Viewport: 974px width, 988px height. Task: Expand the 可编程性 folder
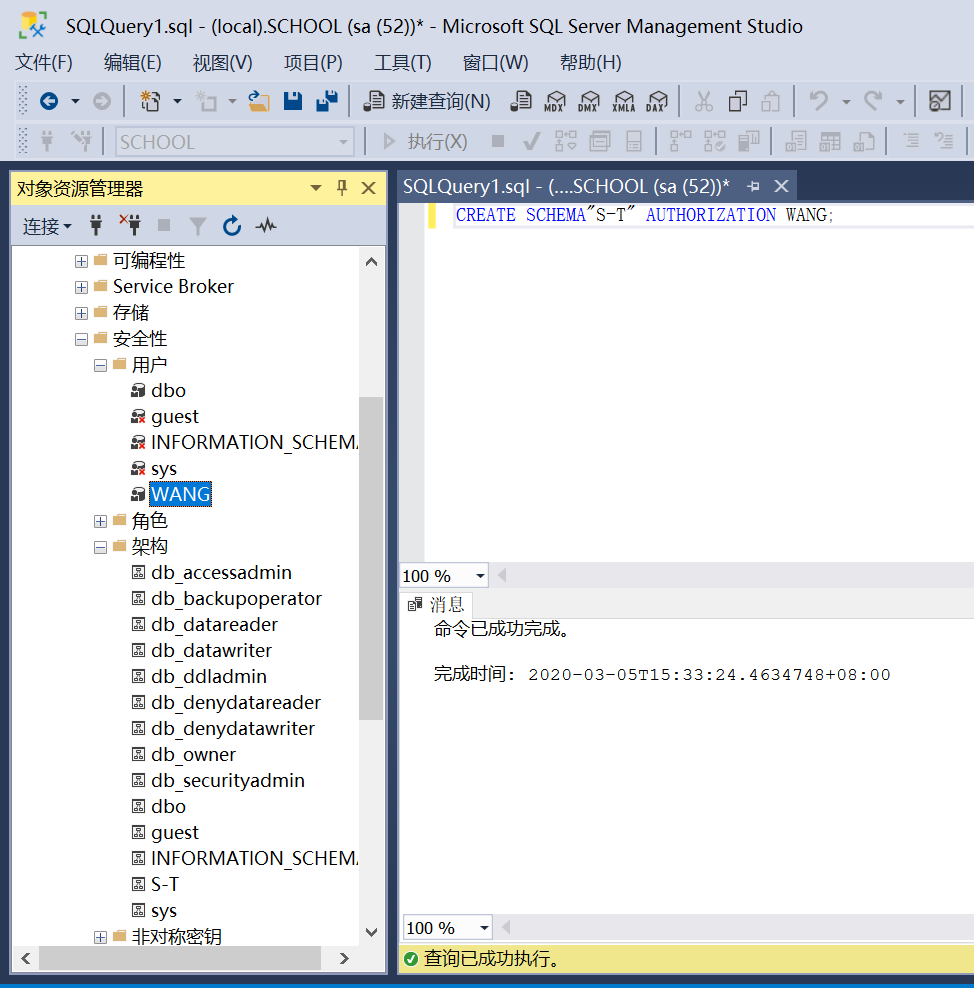click(81, 261)
